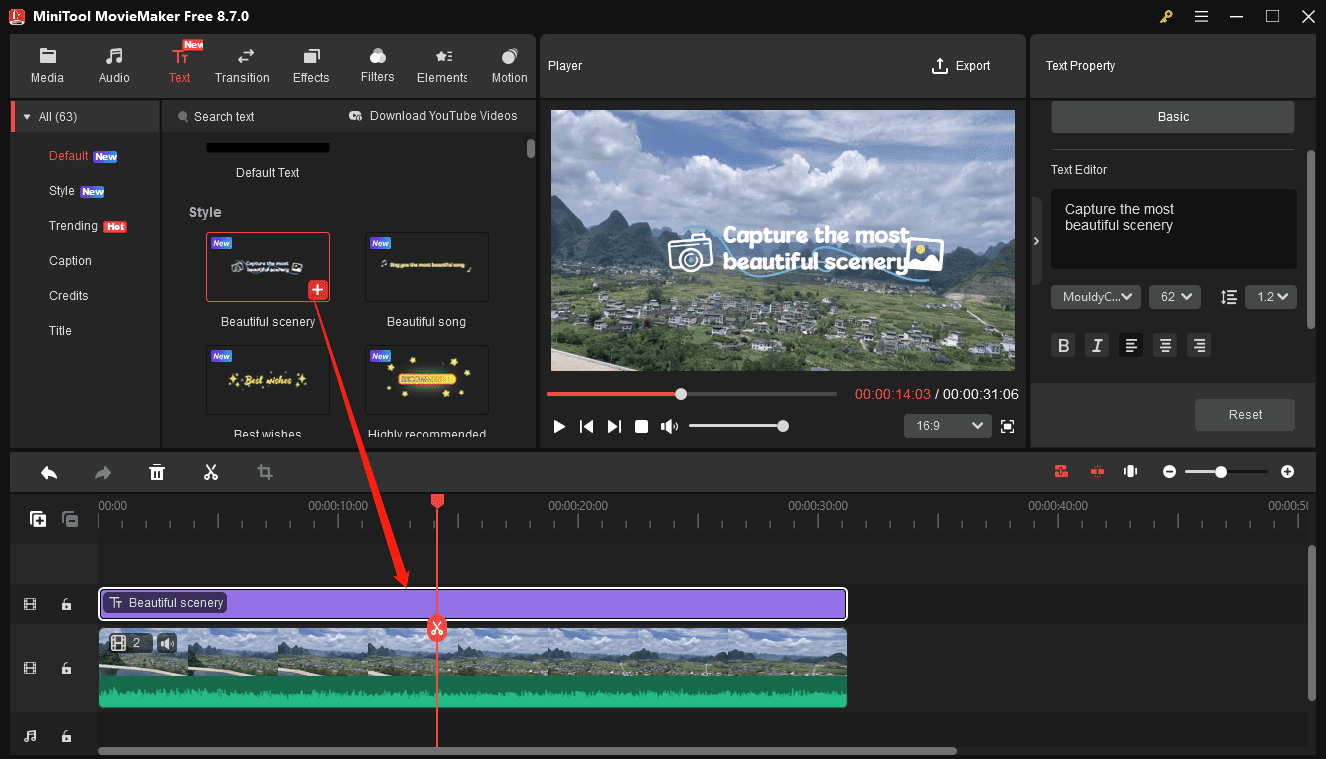Zoom out the timeline
This screenshot has height=759, width=1326.
click(x=1169, y=471)
